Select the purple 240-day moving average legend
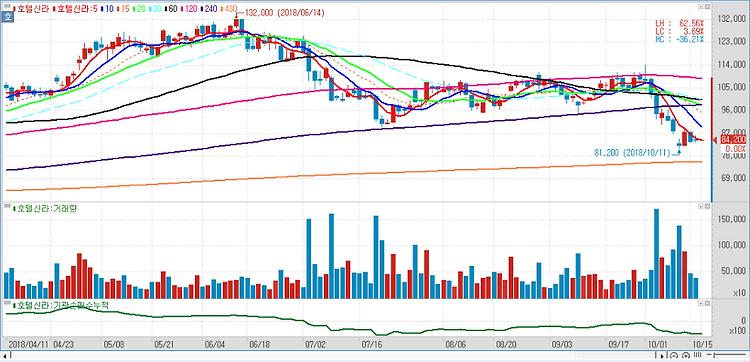 point(210,9)
